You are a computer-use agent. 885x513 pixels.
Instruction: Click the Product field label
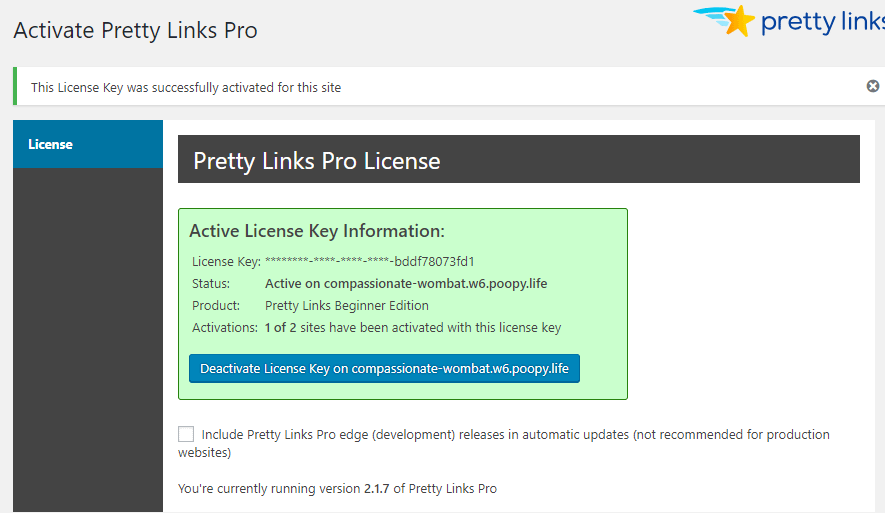coord(216,306)
